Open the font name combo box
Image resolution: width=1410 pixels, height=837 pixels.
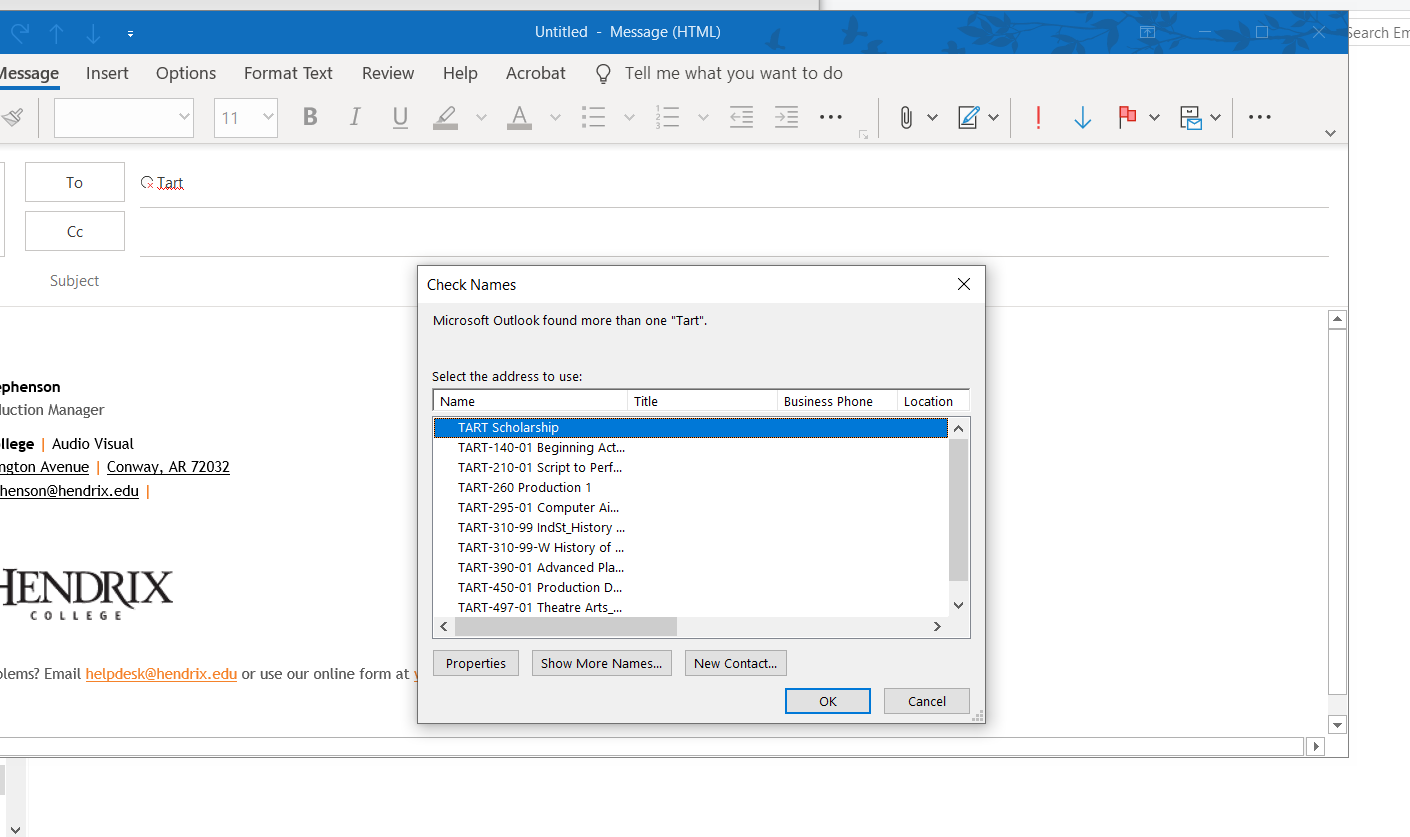[124, 118]
